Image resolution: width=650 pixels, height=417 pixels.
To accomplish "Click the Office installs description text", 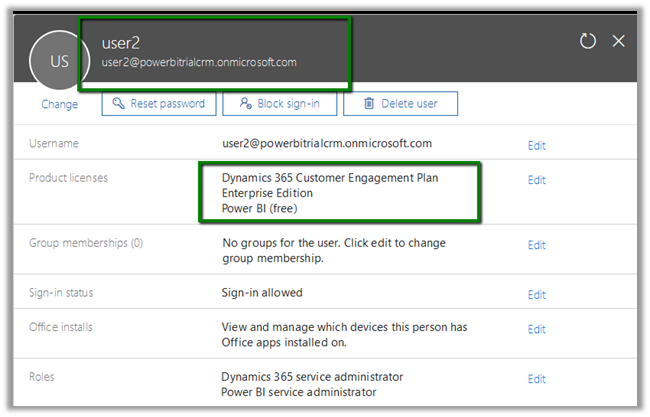I will tap(343, 334).
